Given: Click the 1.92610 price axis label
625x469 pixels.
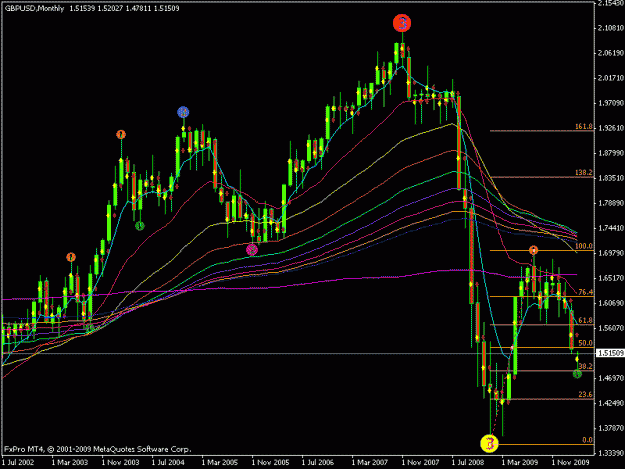Looking at the screenshot, I should 611,128.
